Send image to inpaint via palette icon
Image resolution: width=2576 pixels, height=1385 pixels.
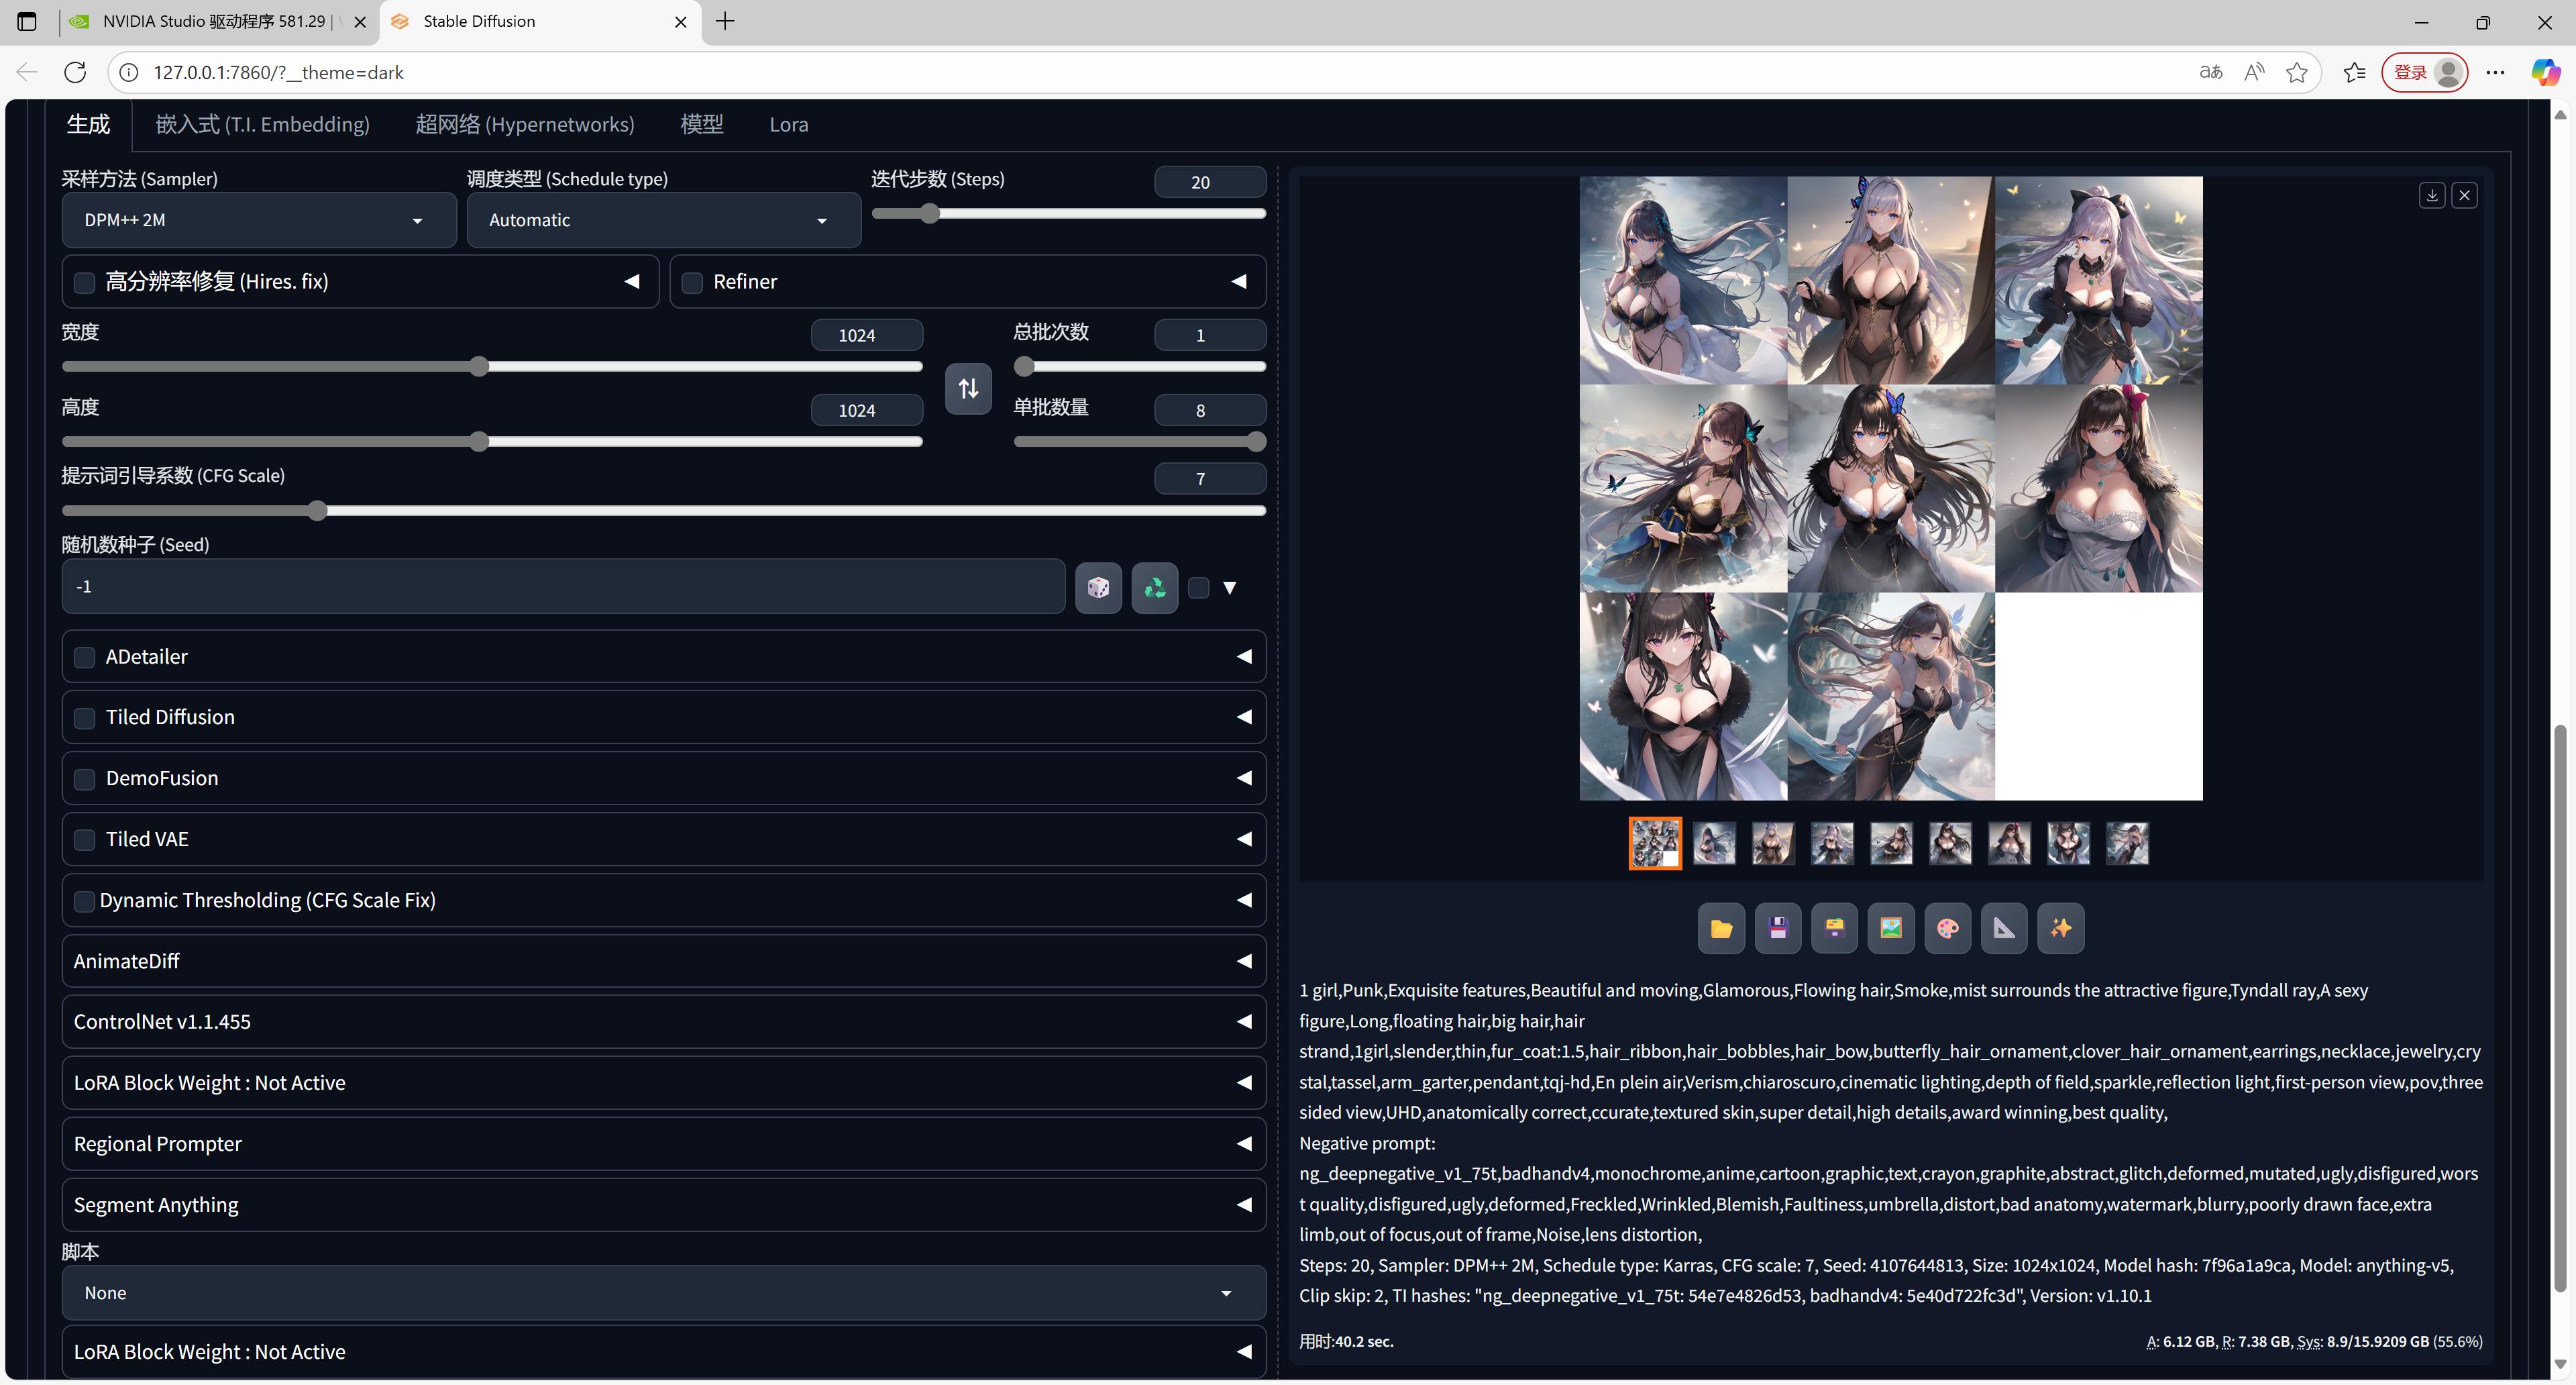click(1947, 928)
